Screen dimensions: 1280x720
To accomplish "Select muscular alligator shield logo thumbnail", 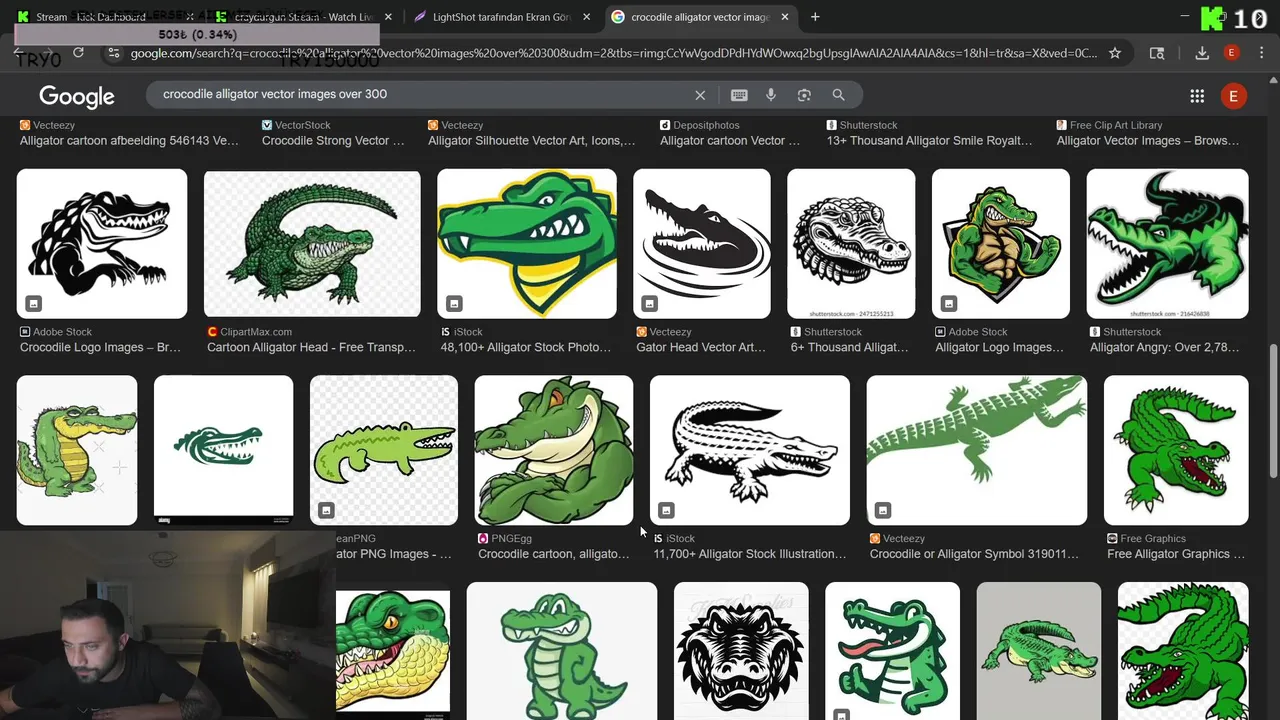I will 1001,244.
